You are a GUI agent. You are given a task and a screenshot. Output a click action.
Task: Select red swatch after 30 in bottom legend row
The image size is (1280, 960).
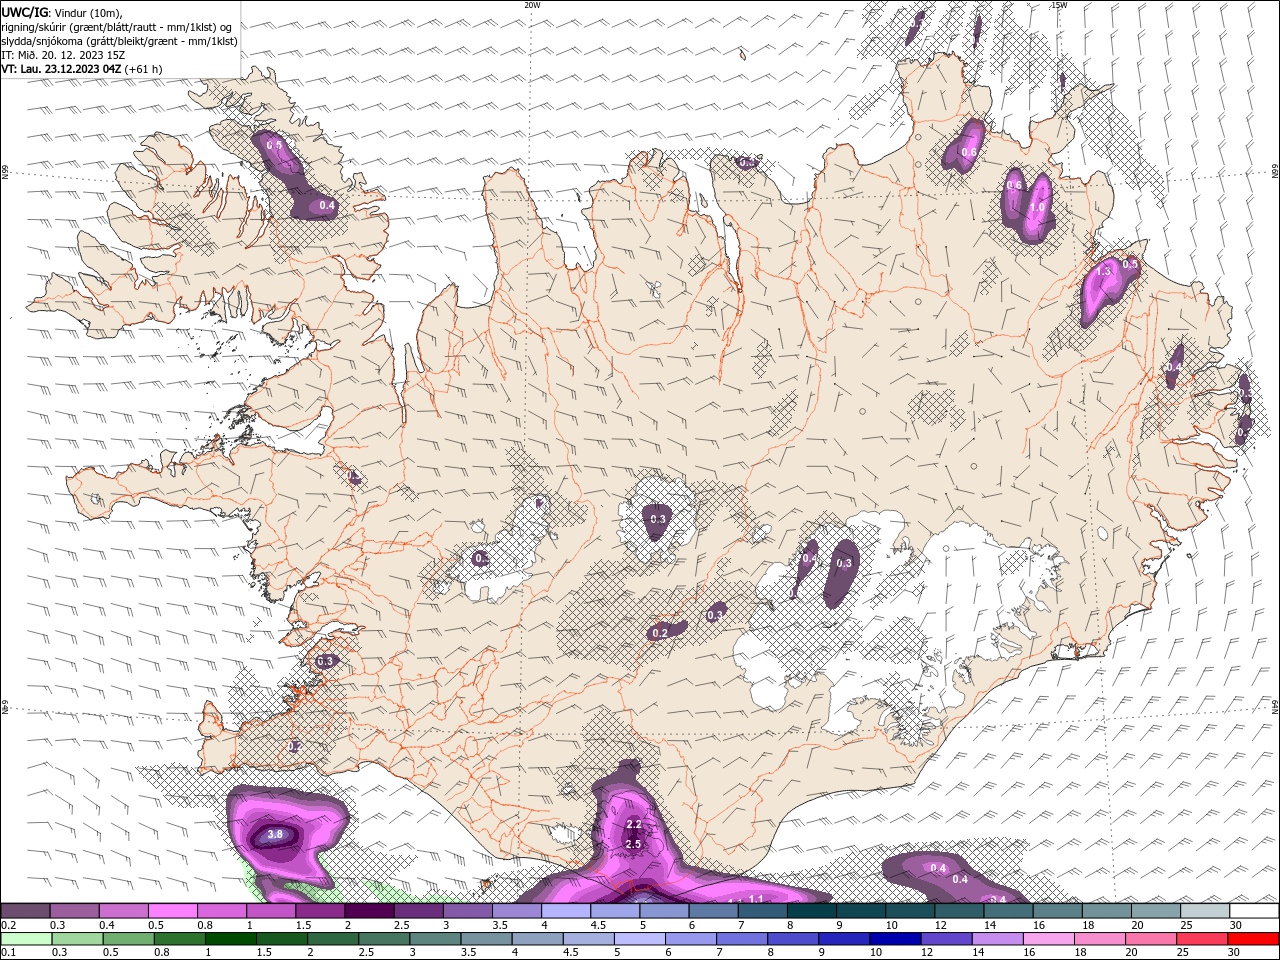pyautogui.click(x=1254, y=939)
